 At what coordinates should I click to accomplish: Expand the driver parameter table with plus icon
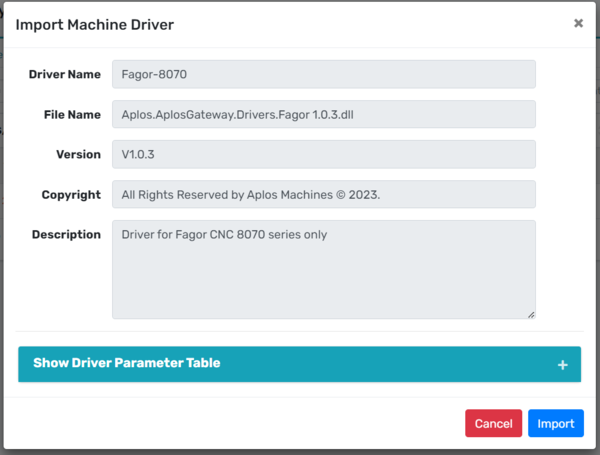point(563,365)
